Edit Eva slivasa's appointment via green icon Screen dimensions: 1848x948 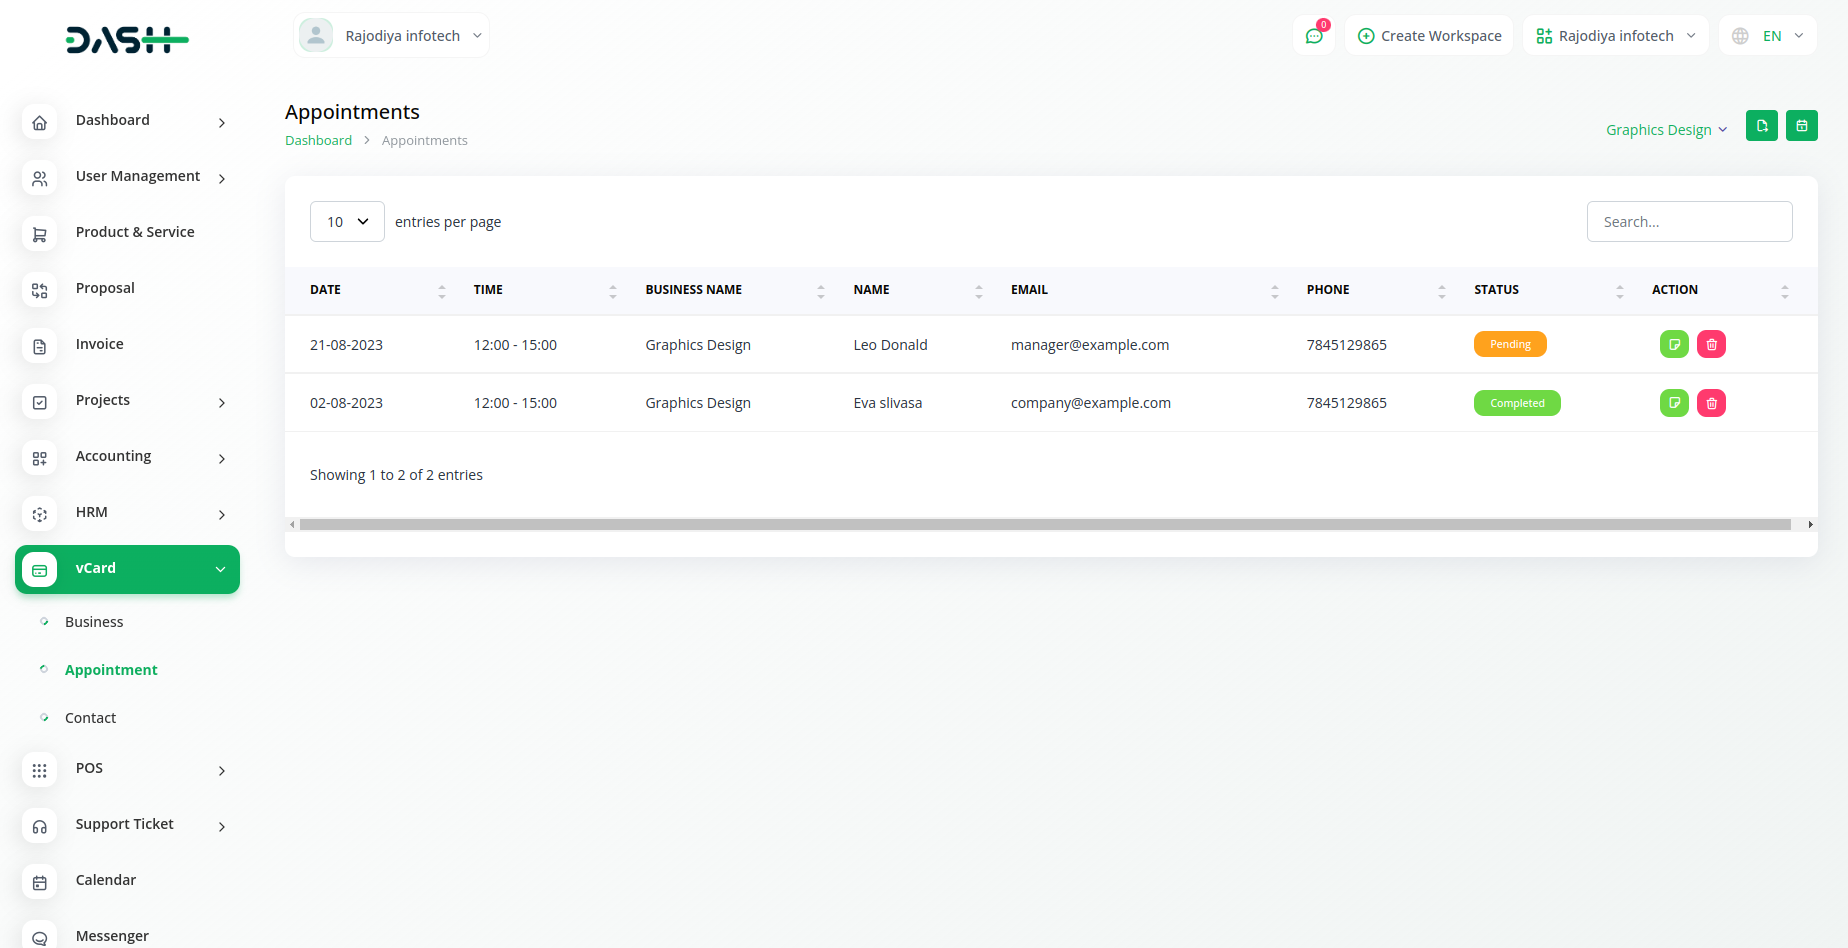(x=1674, y=403)
